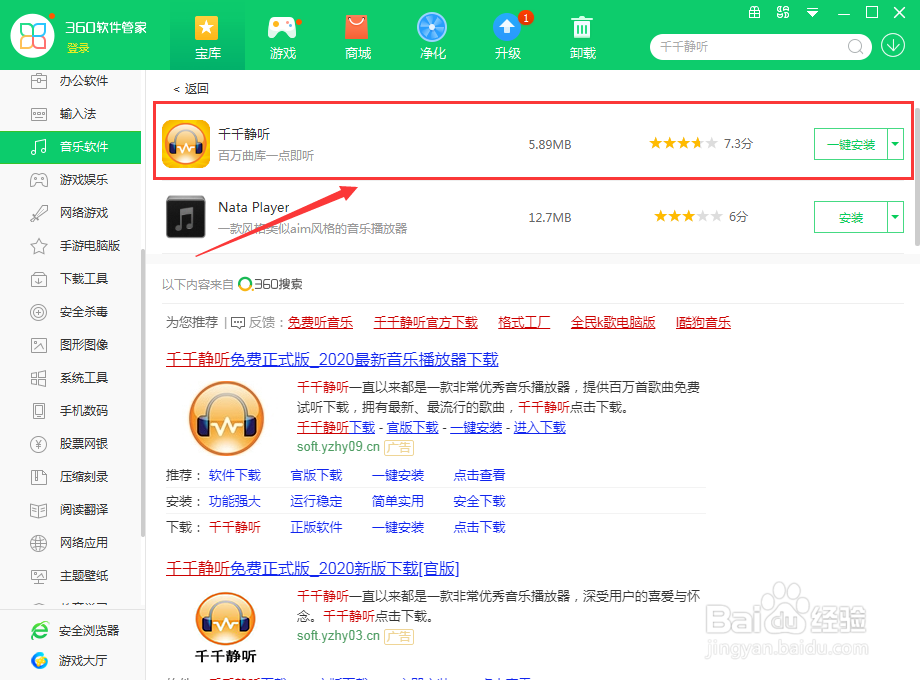
Task: Click 软件下载 in the 推荐 row
Action: coord(235,475)
